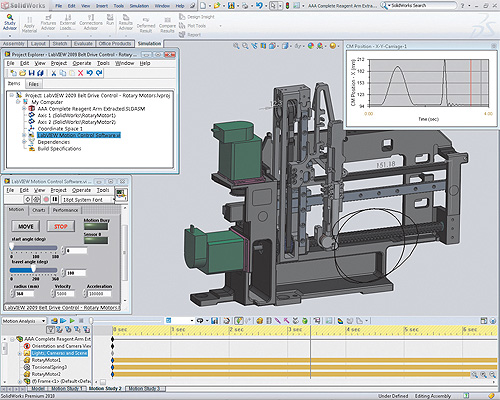
Task: Click the MOVE button
Action: (26, 226)
